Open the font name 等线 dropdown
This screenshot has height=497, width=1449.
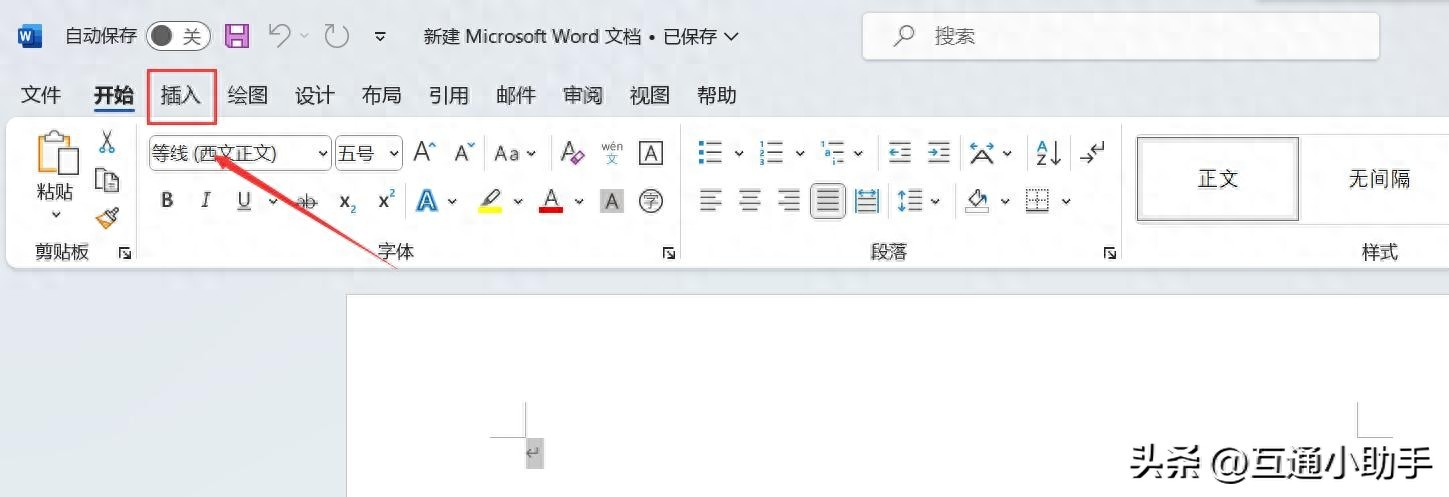pos(323,154)
